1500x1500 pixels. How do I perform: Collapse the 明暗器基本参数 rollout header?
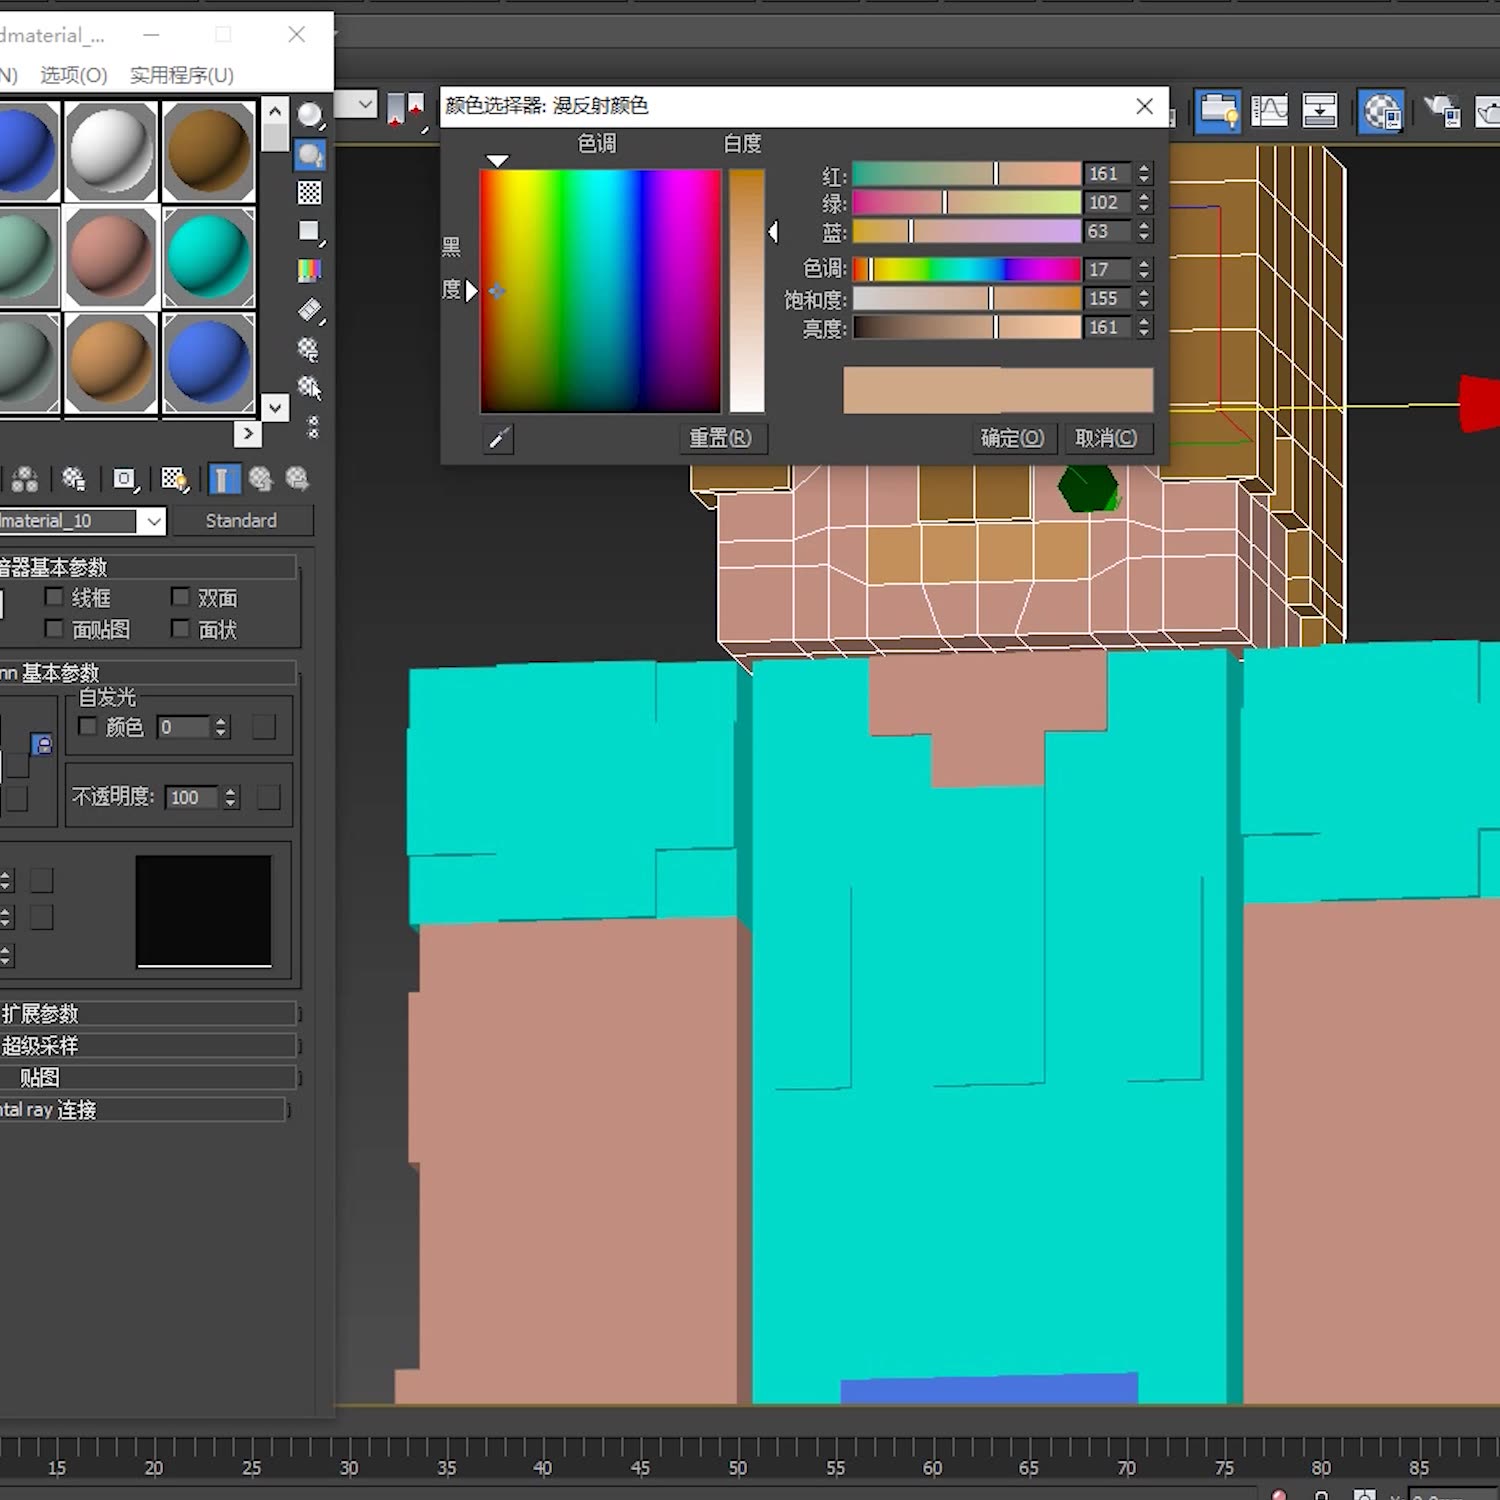coord(148,567)
